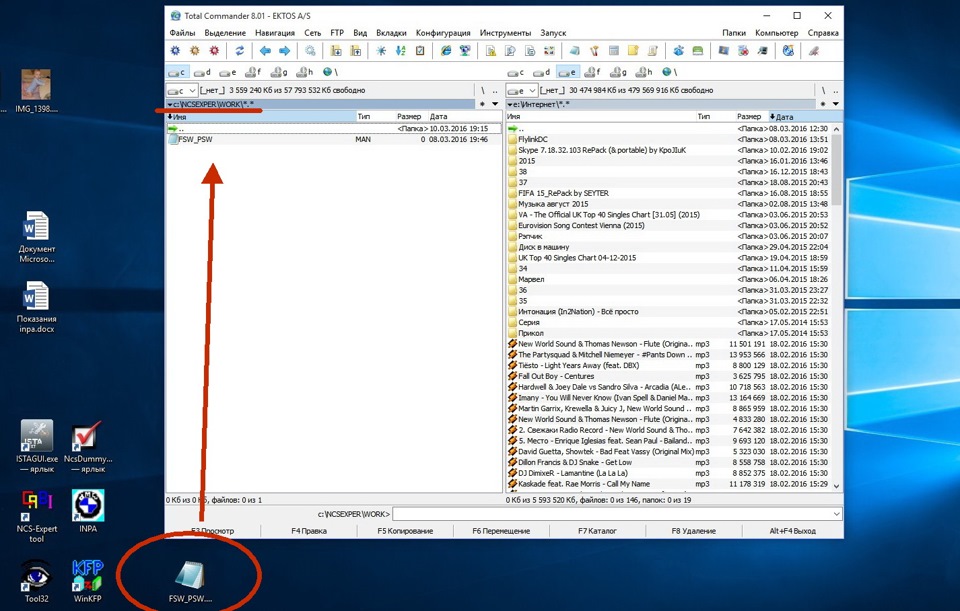Select IMG_1398 photo on desktop
Viewport: 960px width, 611px height.
[x=36, y=91]
